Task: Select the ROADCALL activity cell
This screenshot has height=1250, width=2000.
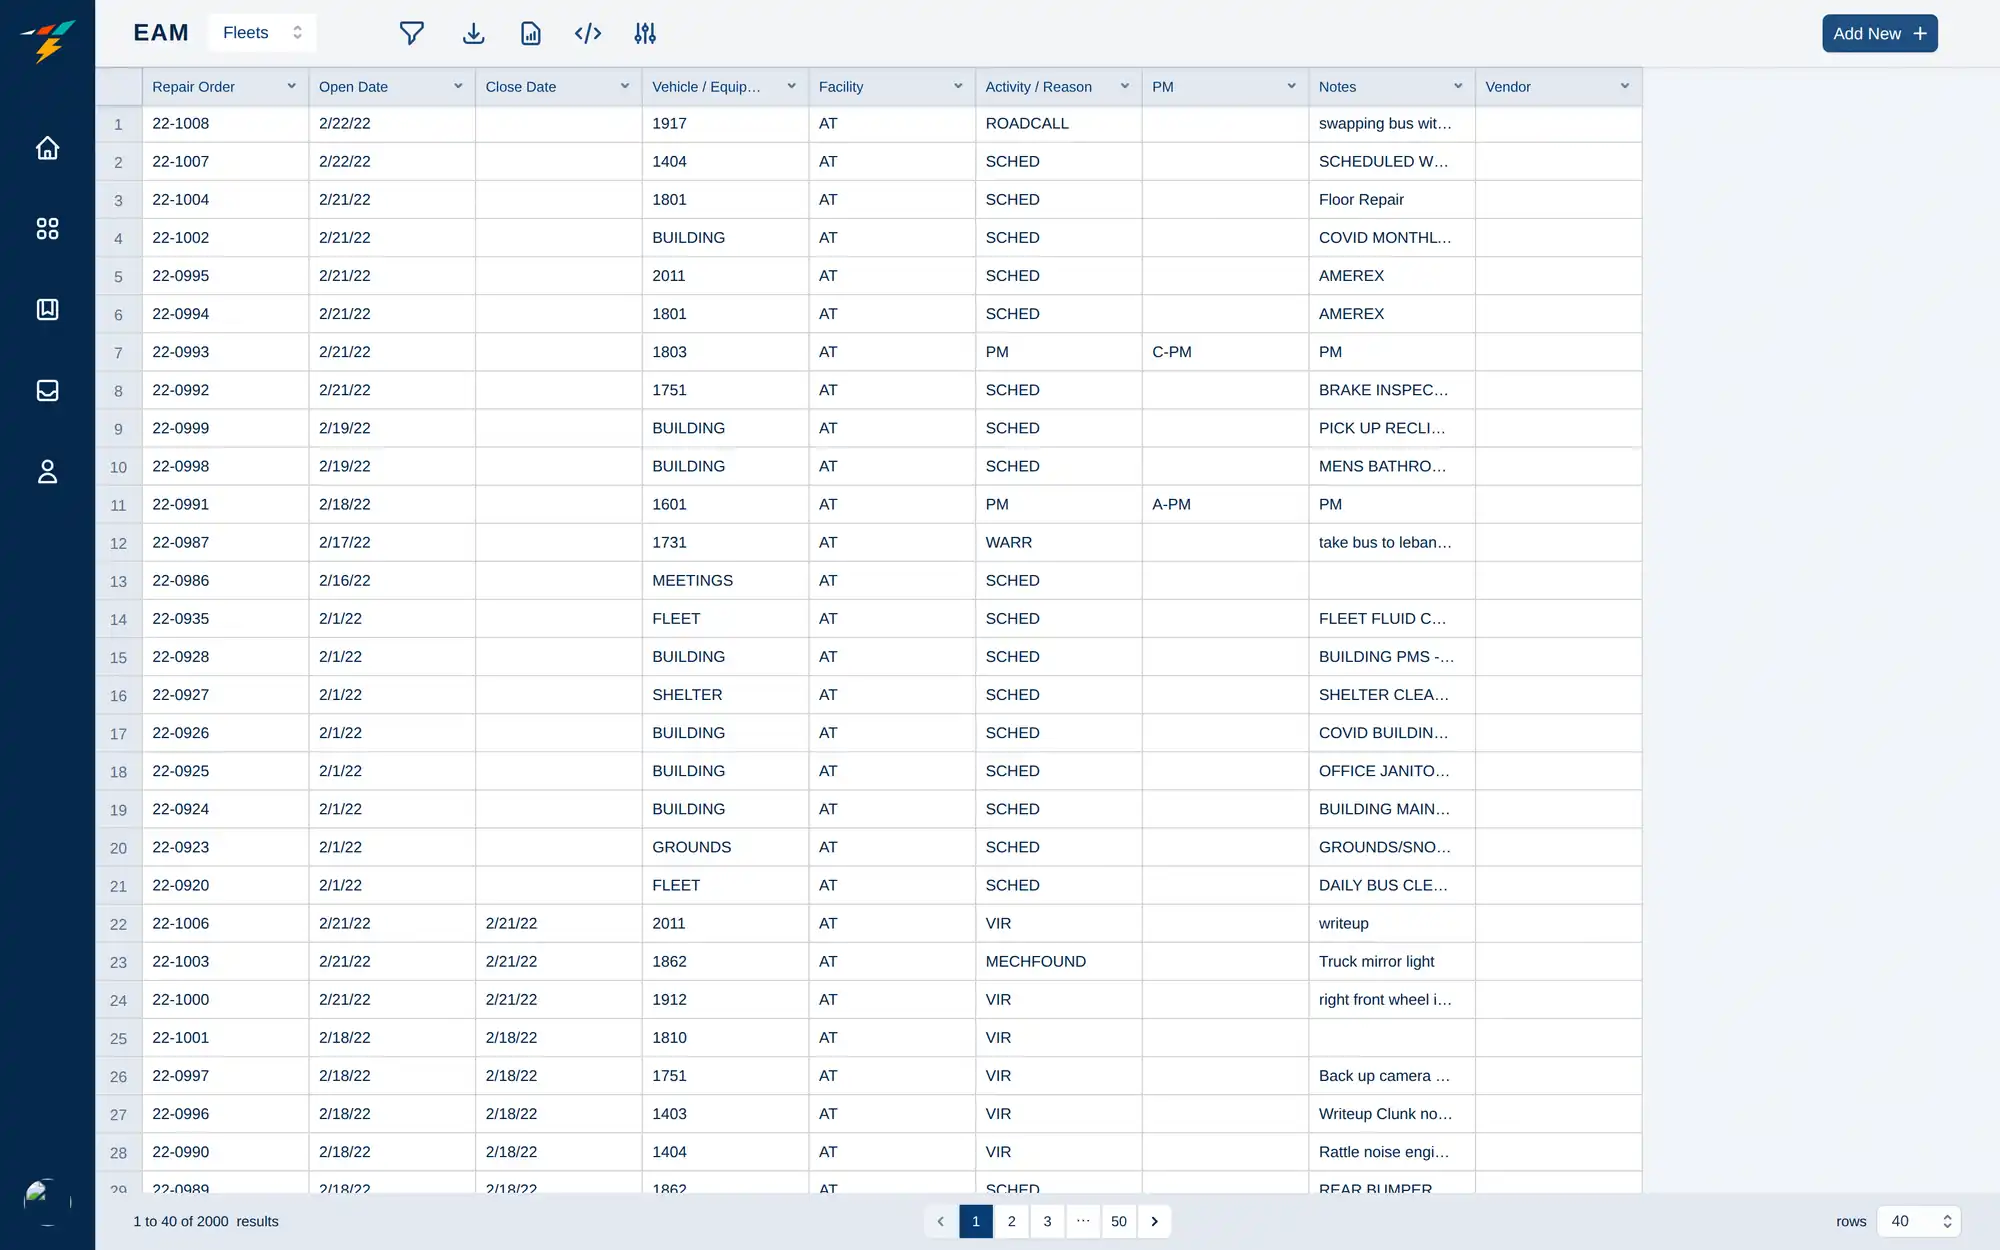Action: point(1059,124)
